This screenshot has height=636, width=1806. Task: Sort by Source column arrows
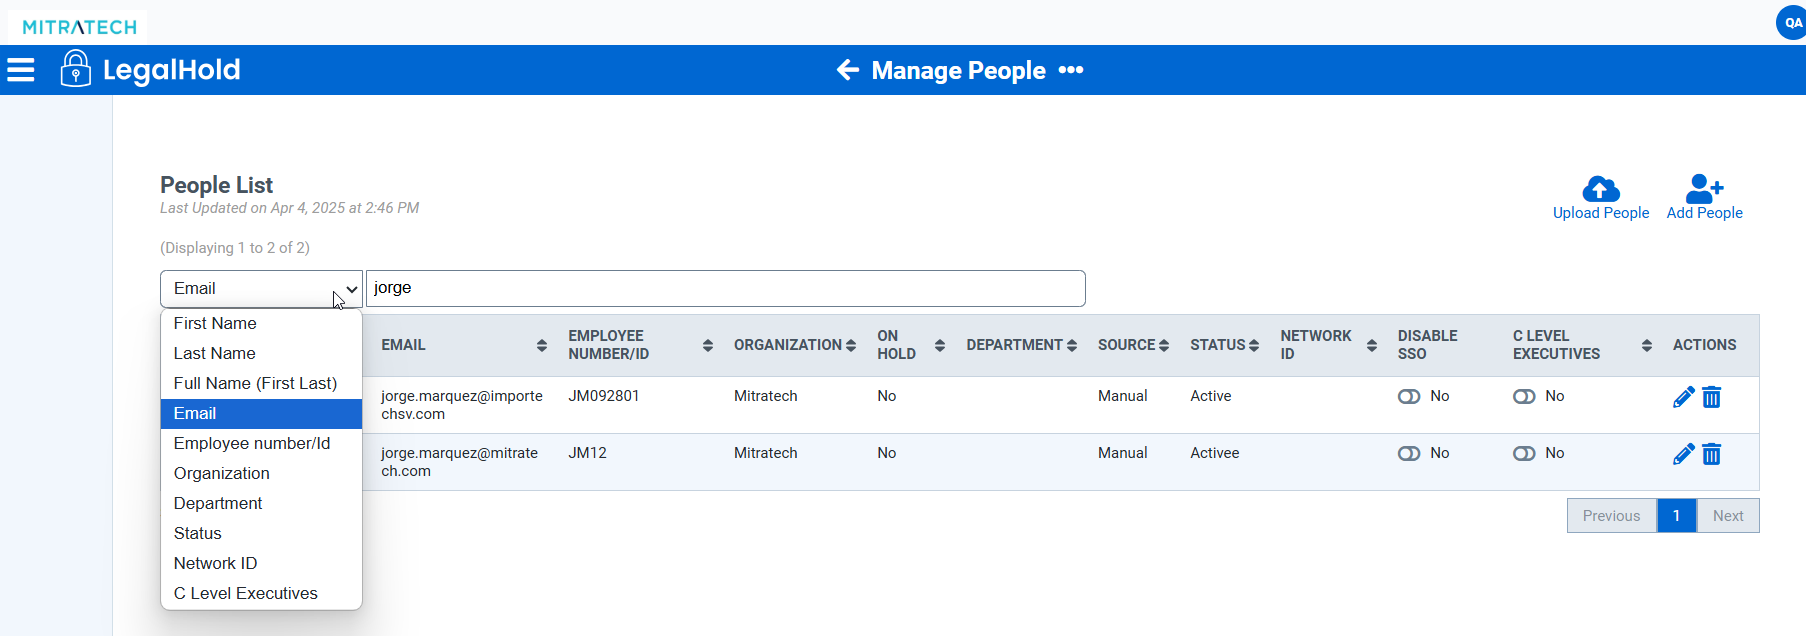(x=1164, y=345)
